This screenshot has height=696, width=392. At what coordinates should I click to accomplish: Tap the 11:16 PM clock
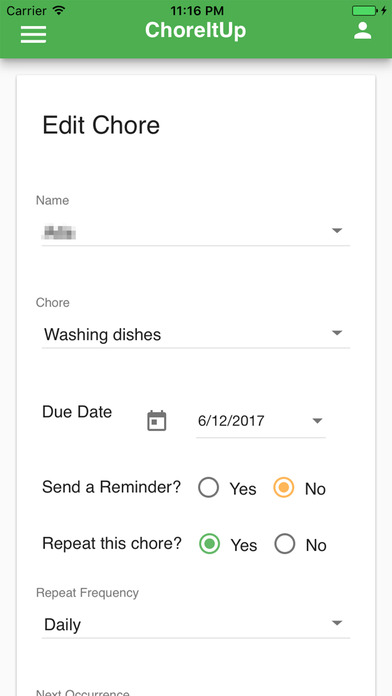(x=197, y=10)
